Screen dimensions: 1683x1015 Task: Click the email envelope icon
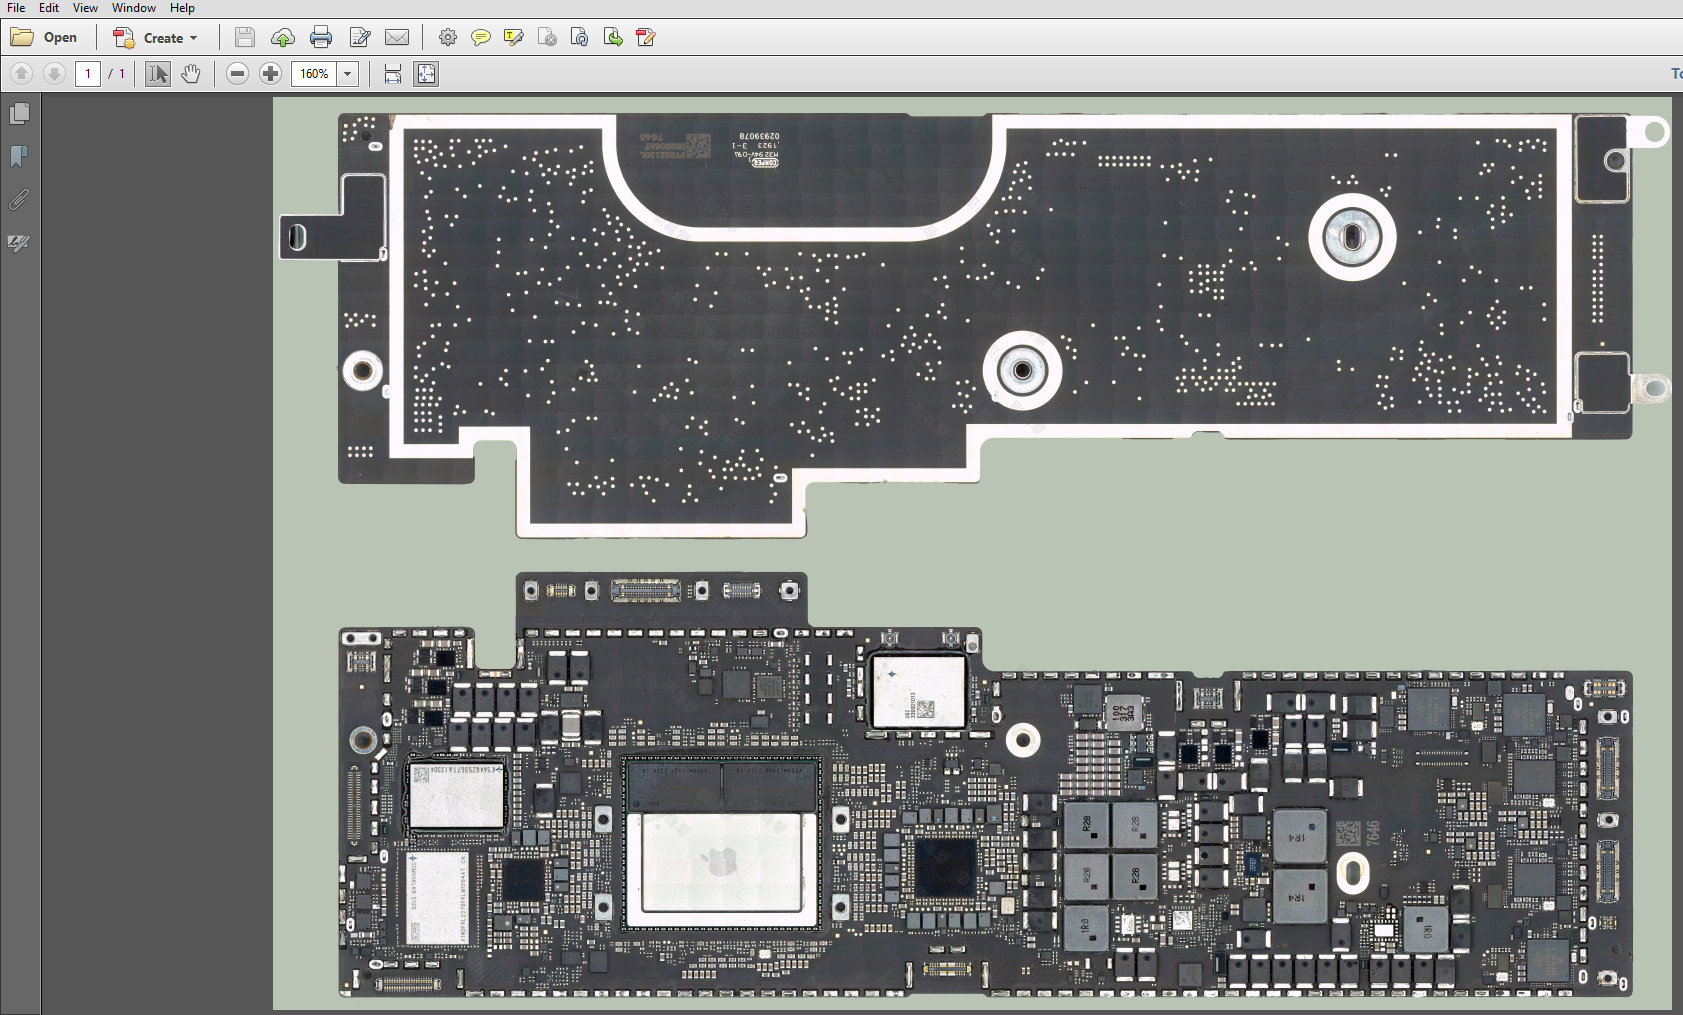[x=397, y=38]
